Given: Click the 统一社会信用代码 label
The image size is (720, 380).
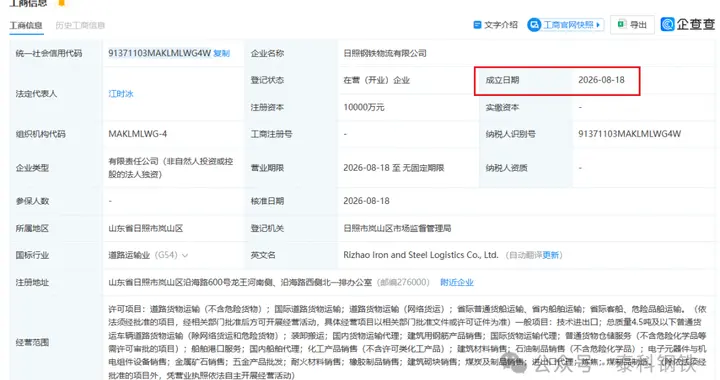Looking at the screenshot, I should [x=49, y=53].
